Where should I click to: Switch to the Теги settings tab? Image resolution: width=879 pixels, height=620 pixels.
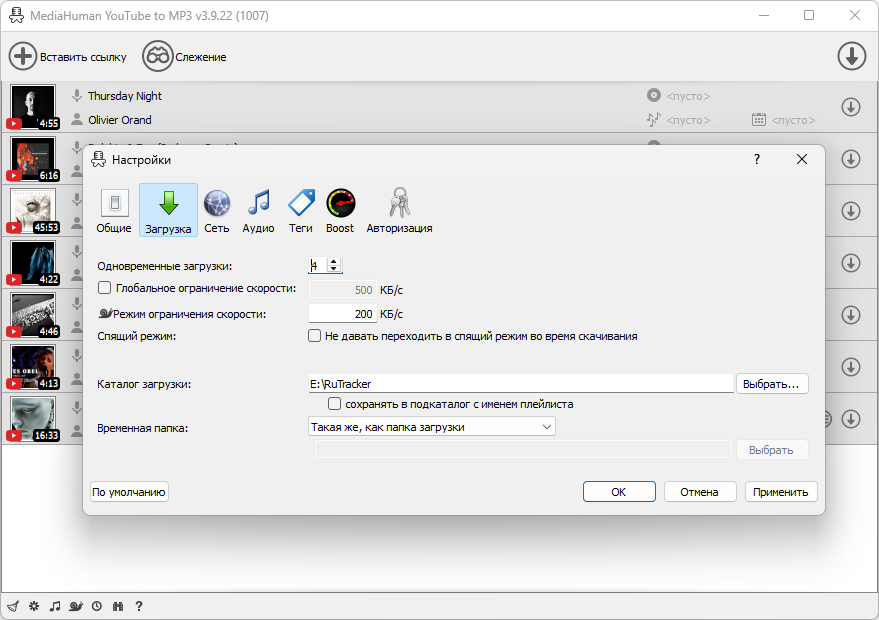[x=301, y=211]
